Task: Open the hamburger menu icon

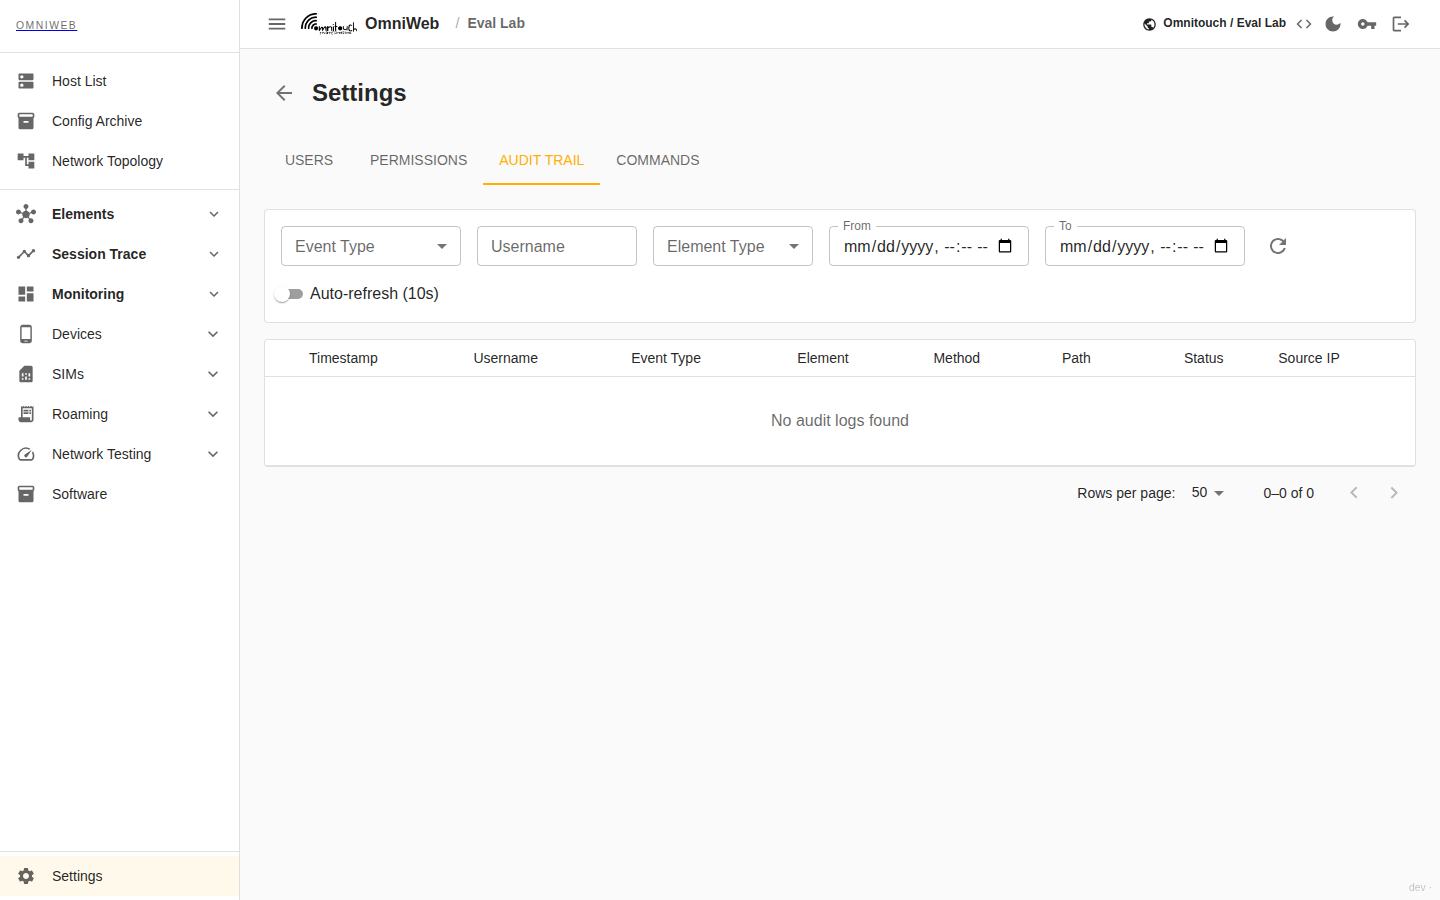Action: pyautogui.click(x=277, y=24)
